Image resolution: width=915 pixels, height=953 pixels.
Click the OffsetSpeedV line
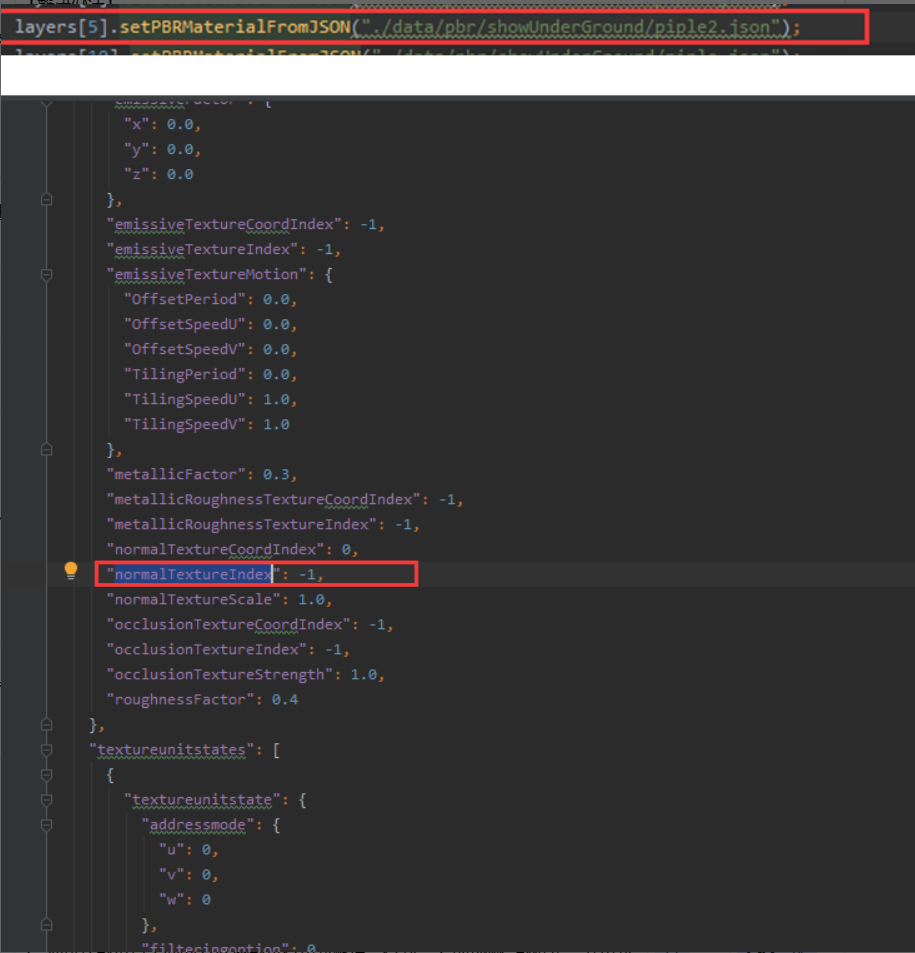(210, 349)
